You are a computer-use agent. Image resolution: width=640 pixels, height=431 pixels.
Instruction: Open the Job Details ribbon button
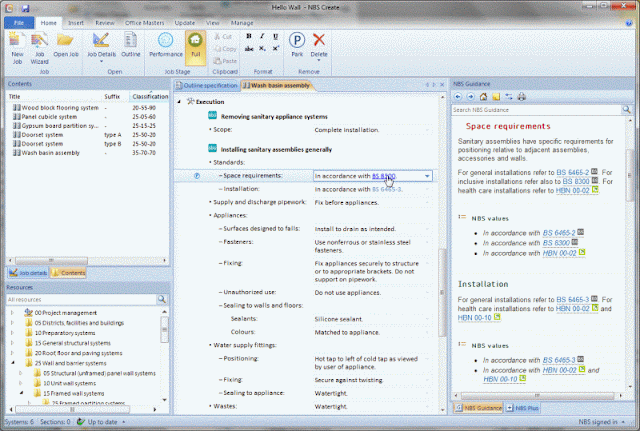pyautogui.click(x=101, y=48)
